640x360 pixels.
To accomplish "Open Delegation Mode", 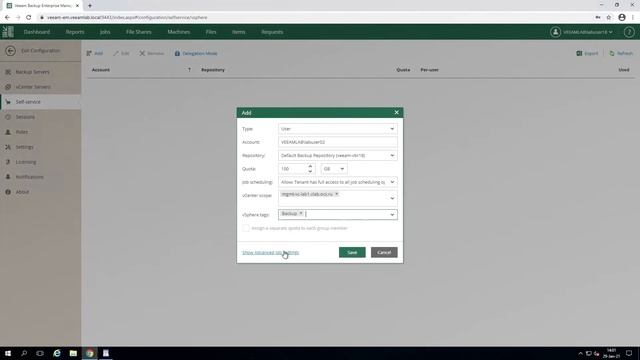I will (x=196, y=53).
